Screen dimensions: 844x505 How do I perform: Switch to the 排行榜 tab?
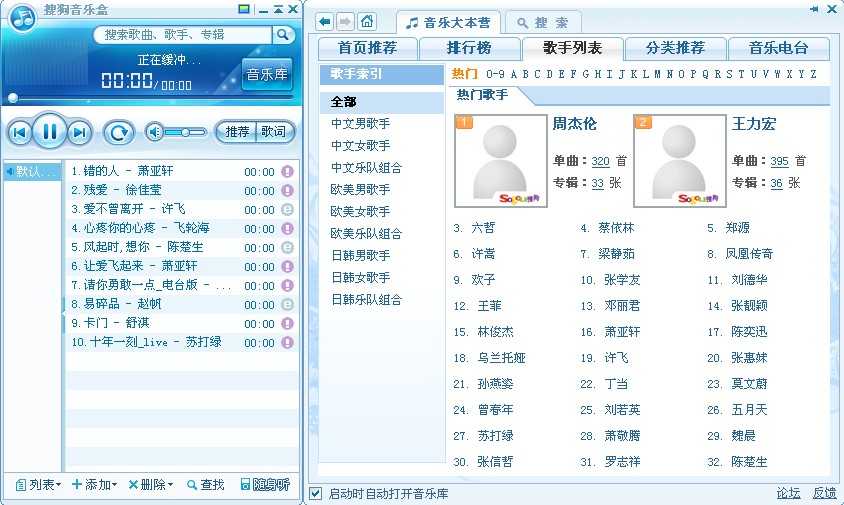[469, 48]
